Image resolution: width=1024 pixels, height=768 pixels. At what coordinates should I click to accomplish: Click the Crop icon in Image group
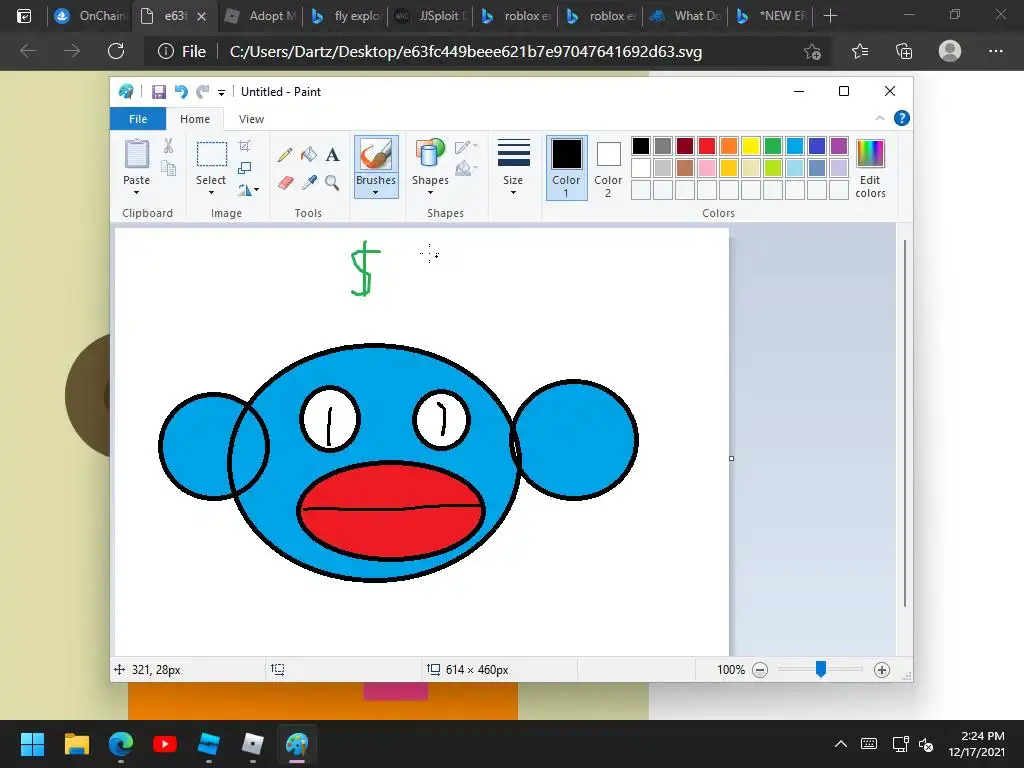pos(244,146)
